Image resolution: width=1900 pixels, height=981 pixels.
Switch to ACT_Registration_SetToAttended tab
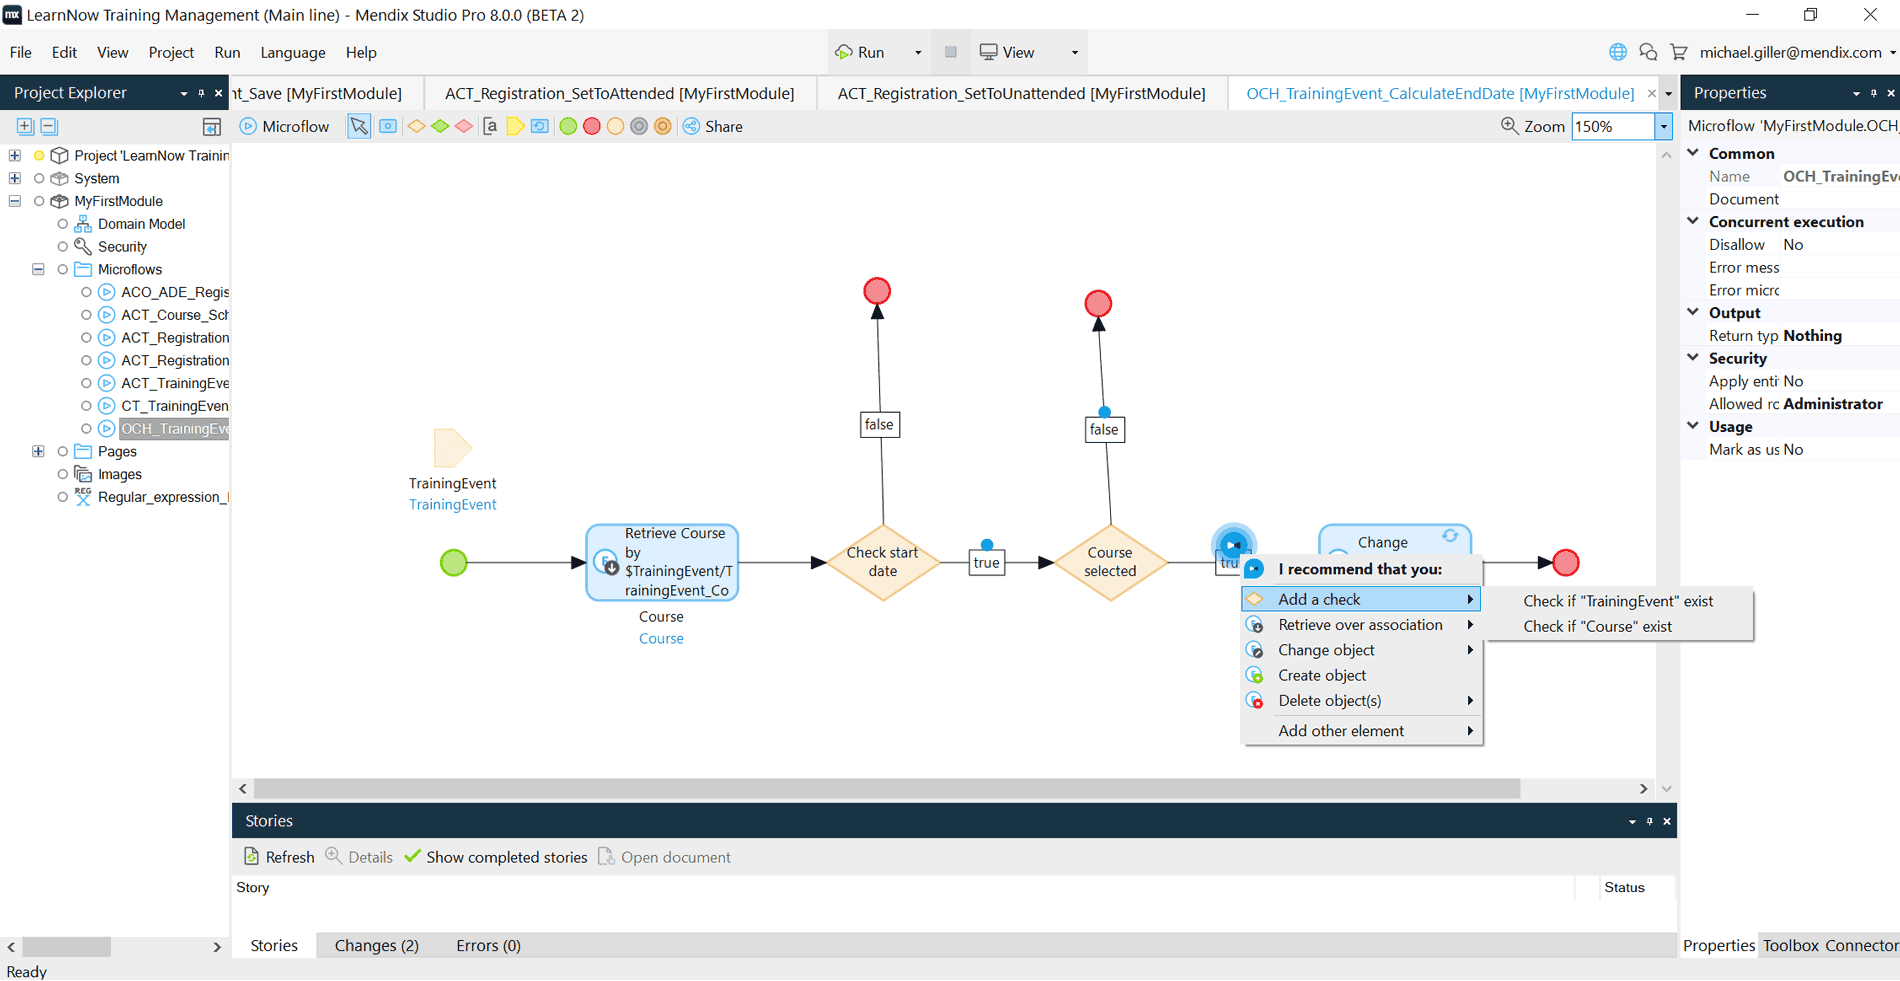coord(620,93)
